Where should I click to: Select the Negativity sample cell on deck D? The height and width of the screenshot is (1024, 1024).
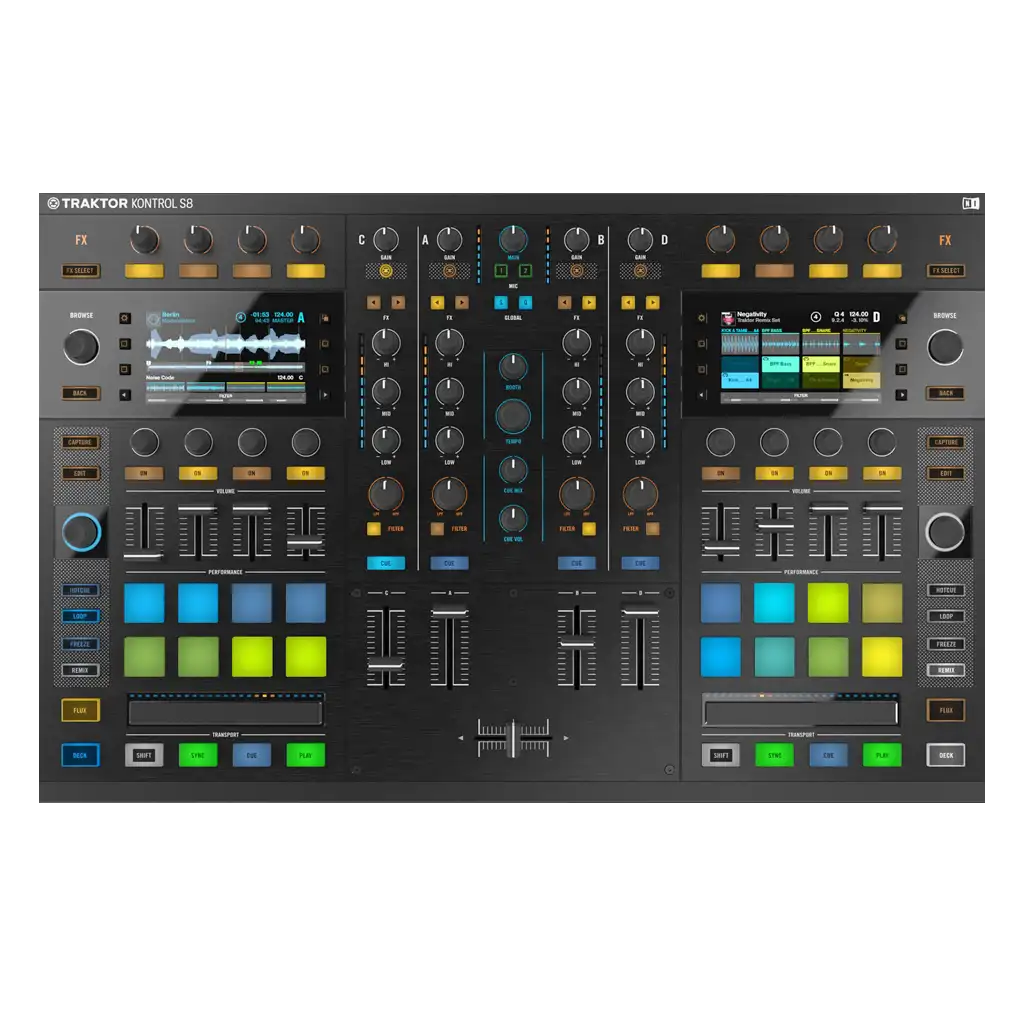coord(861,380)
